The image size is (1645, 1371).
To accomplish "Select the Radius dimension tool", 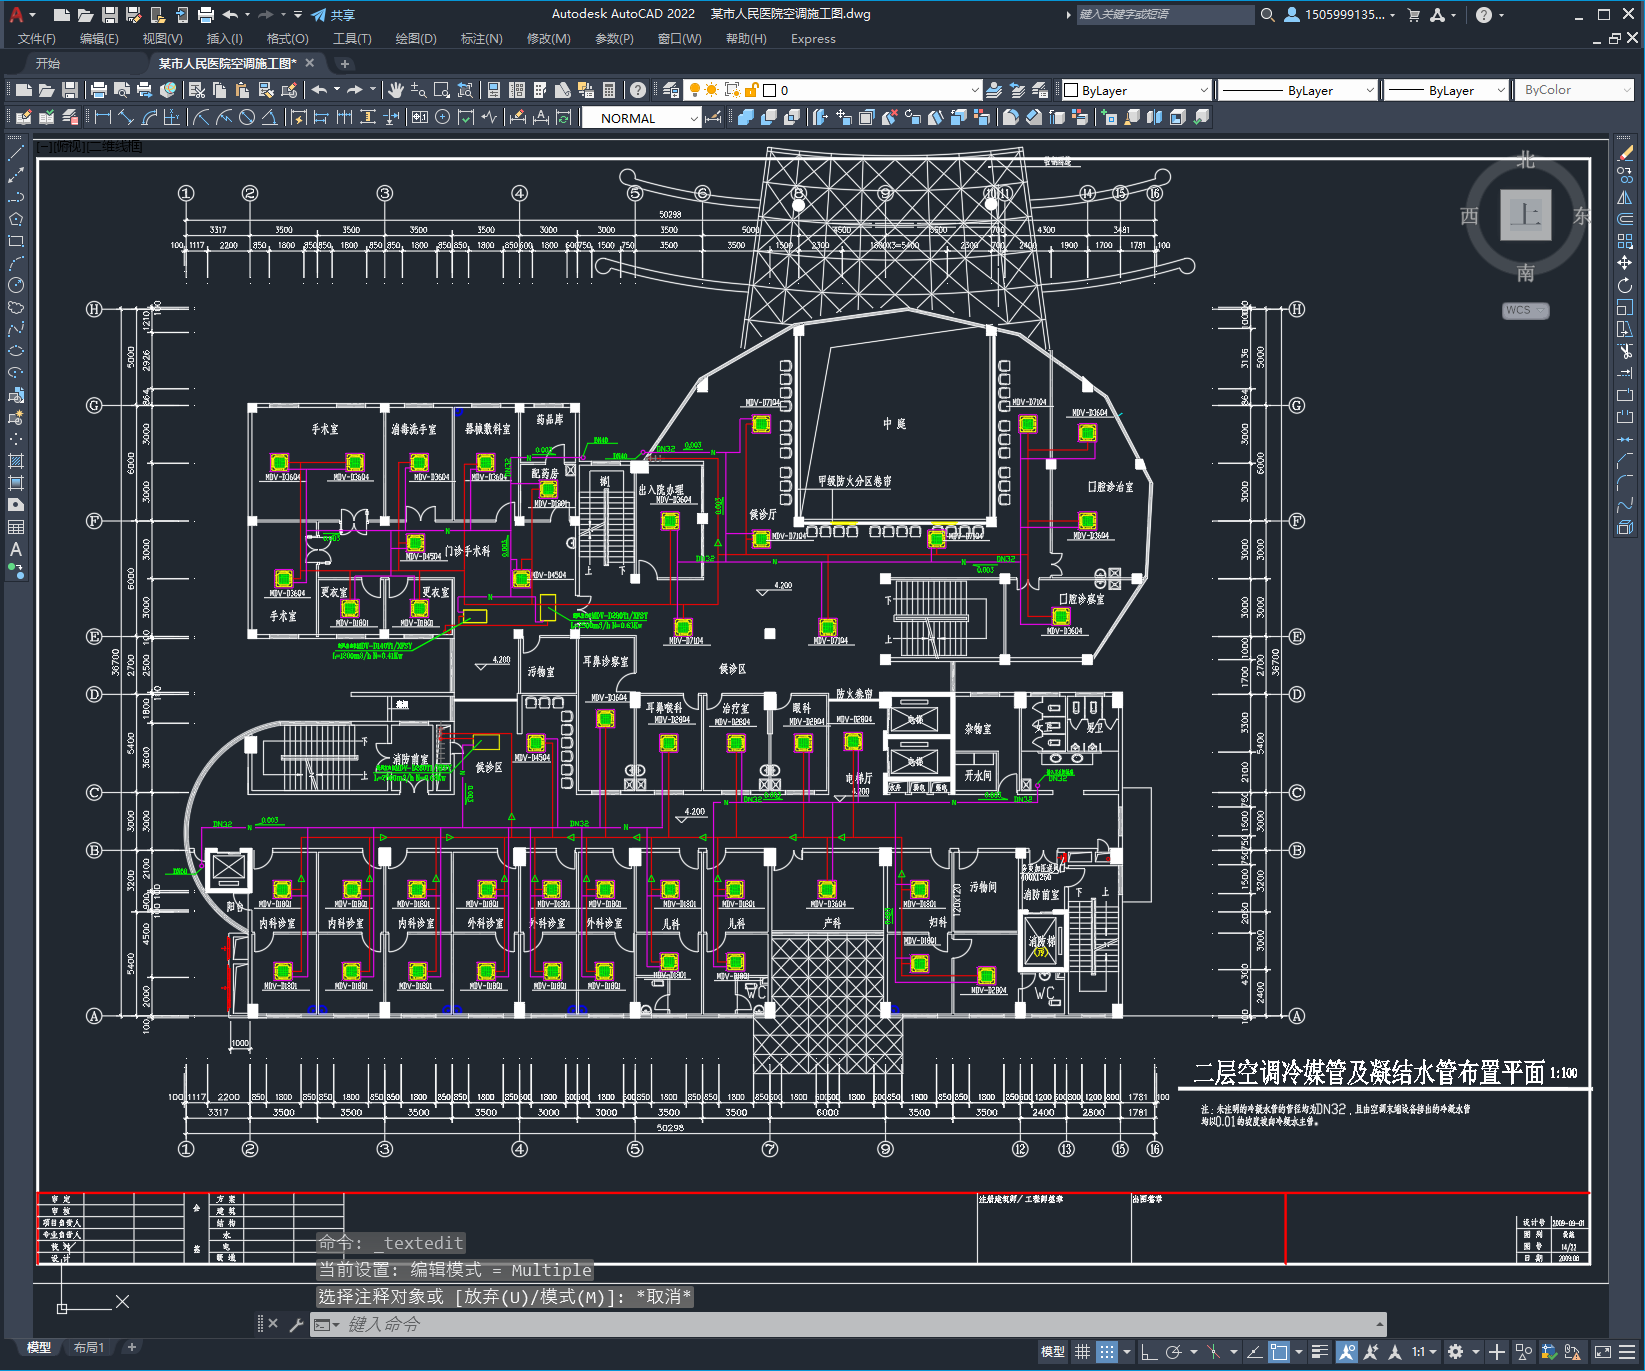I will (201, 117).
